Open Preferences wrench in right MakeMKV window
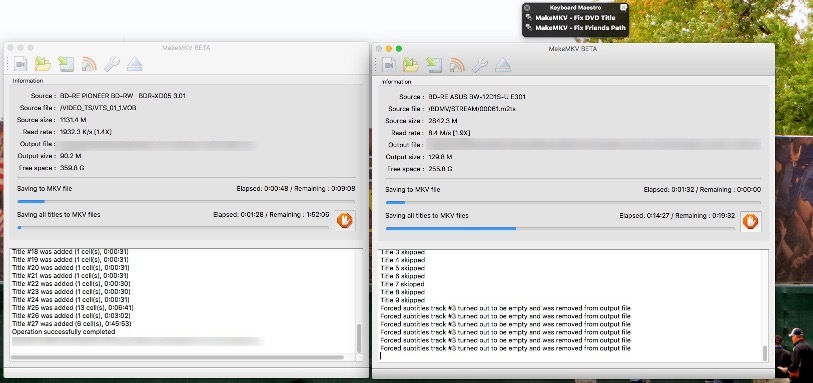 coord(480,65)
